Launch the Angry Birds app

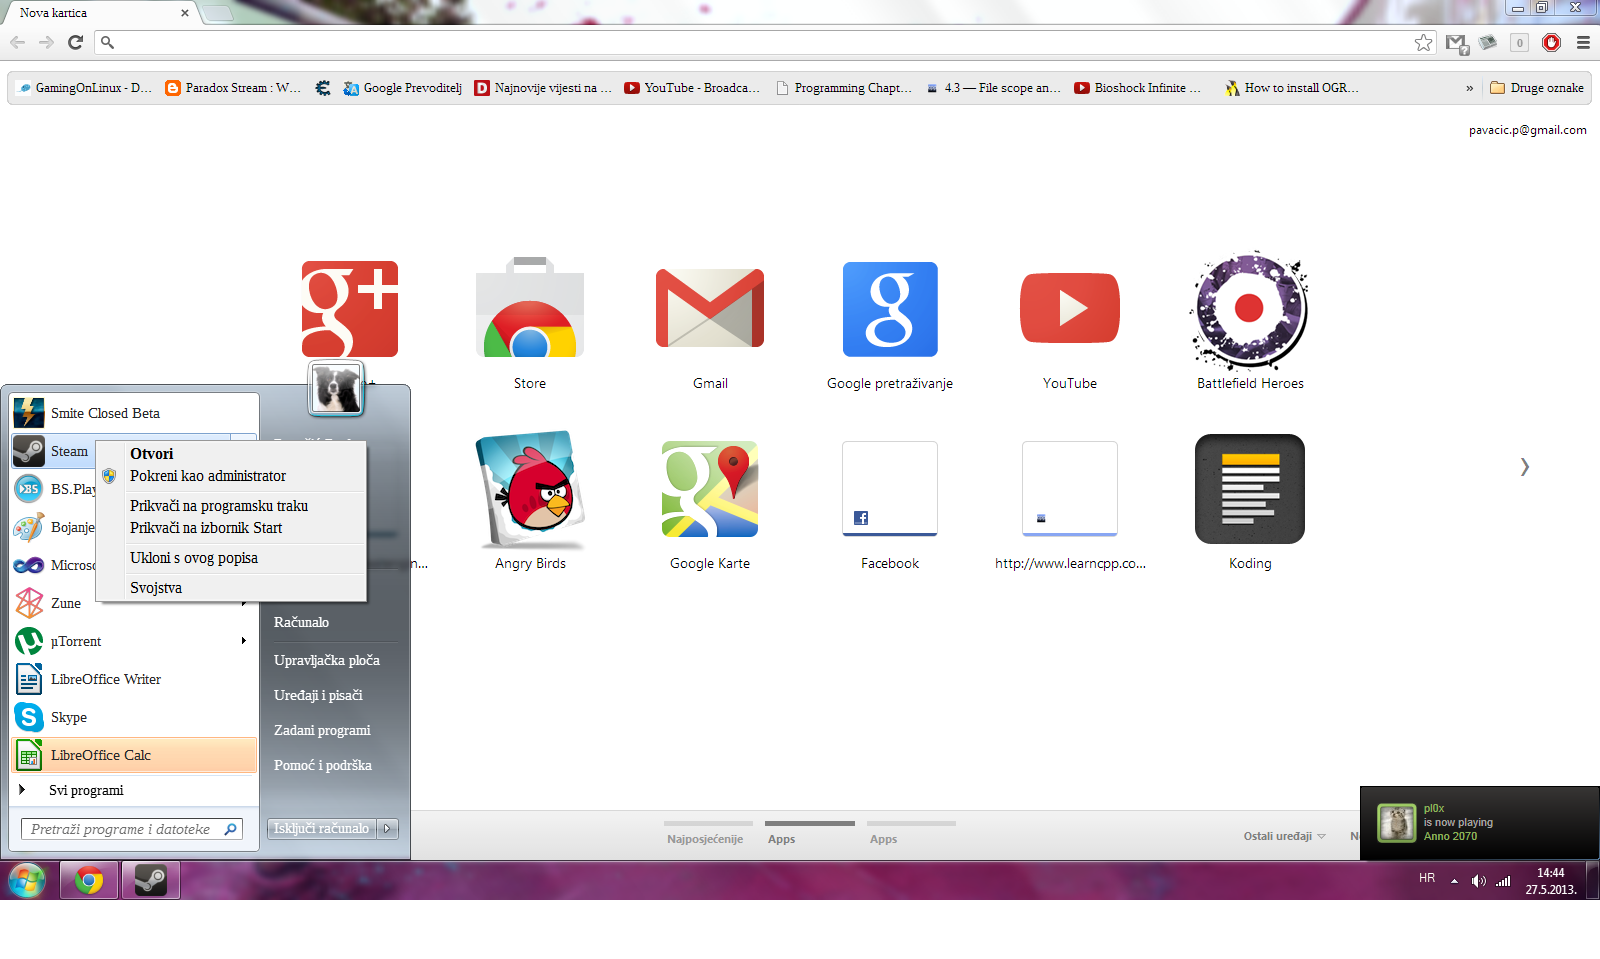click(x=530, y=490)
